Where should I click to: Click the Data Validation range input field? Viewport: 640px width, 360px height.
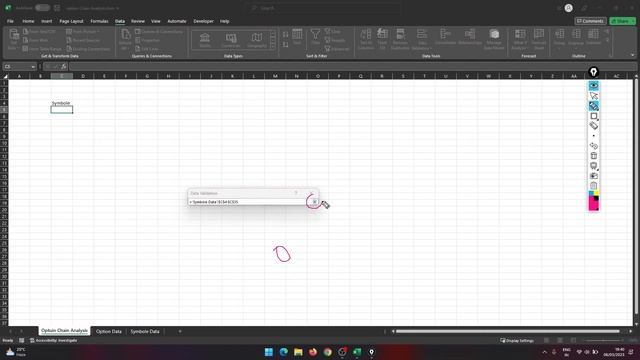click(249, 202)
